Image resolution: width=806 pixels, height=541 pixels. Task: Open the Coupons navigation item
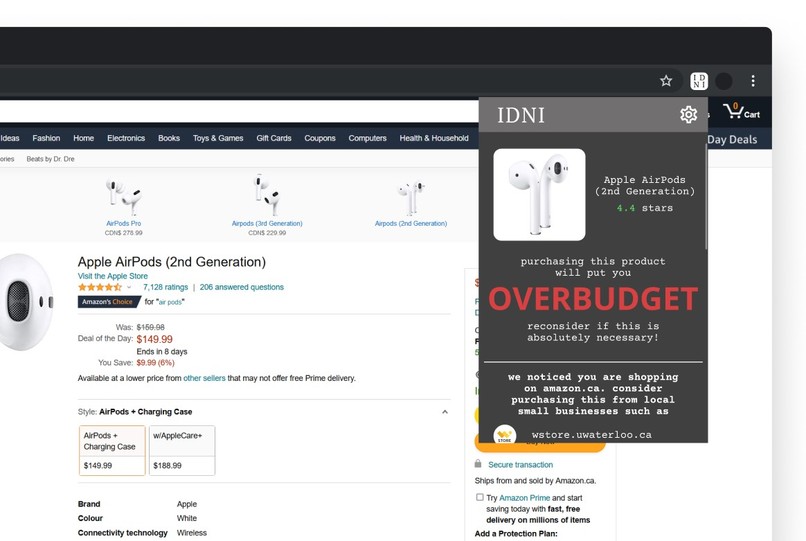tap(320, 138)
